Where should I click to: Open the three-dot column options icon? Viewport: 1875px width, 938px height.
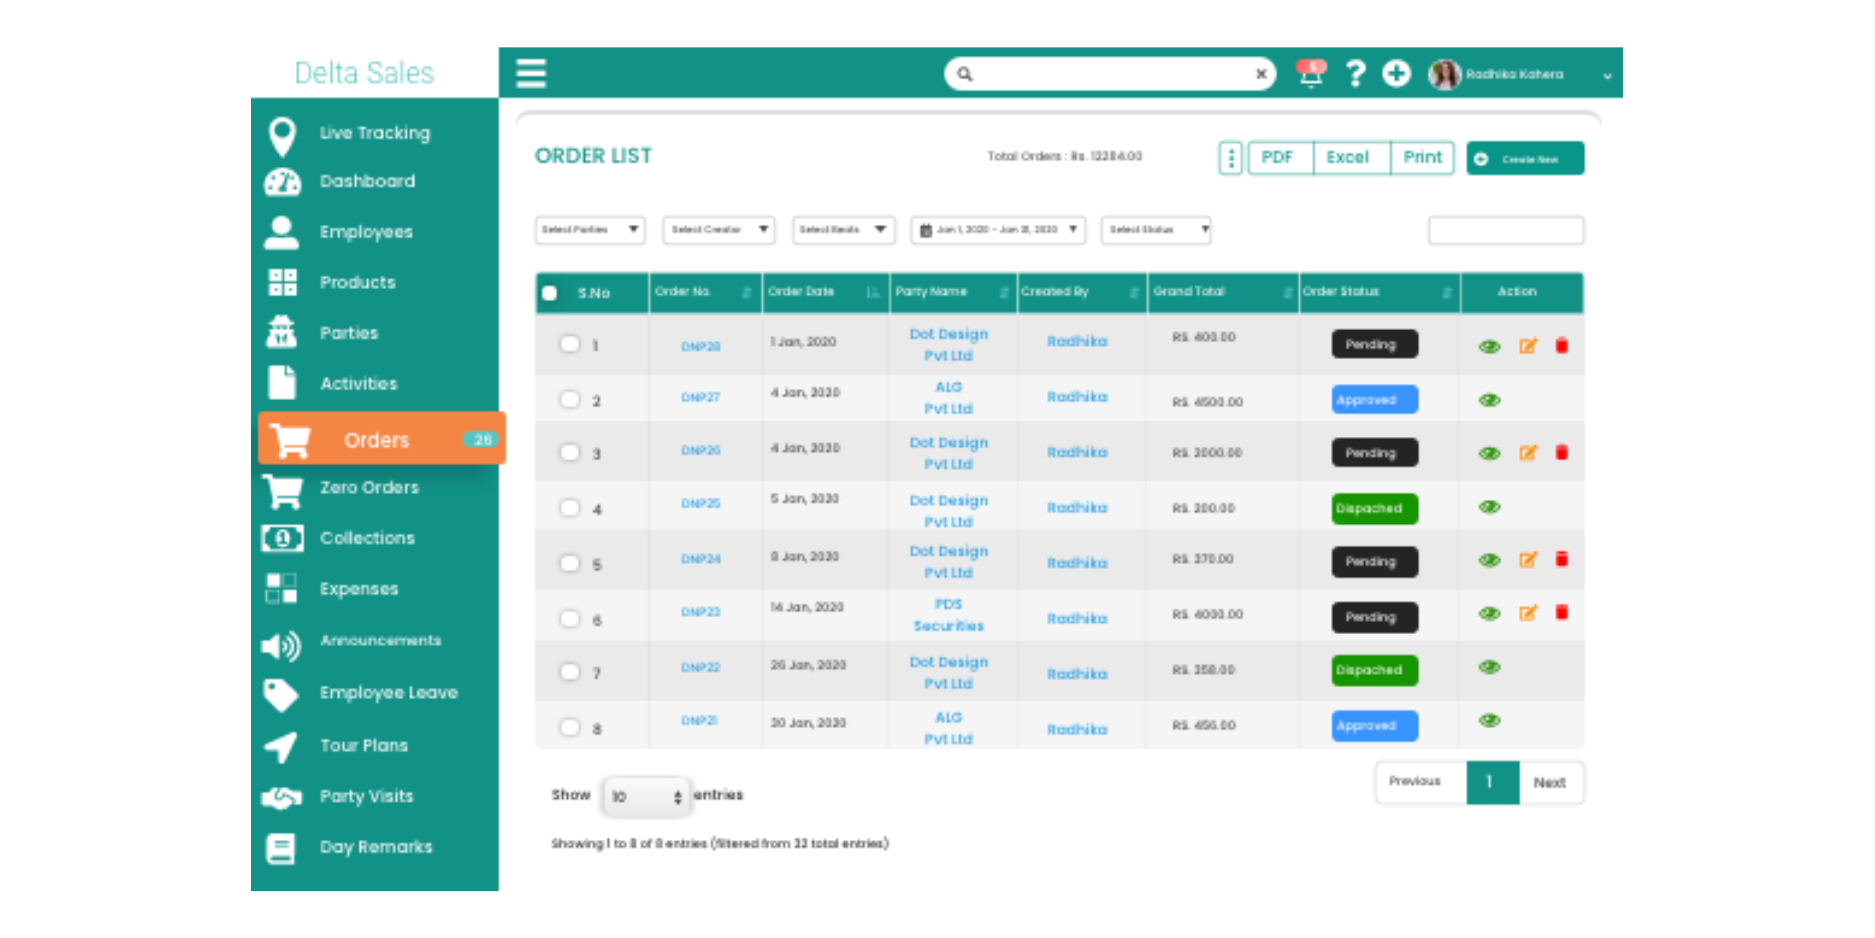point(1231,158)
